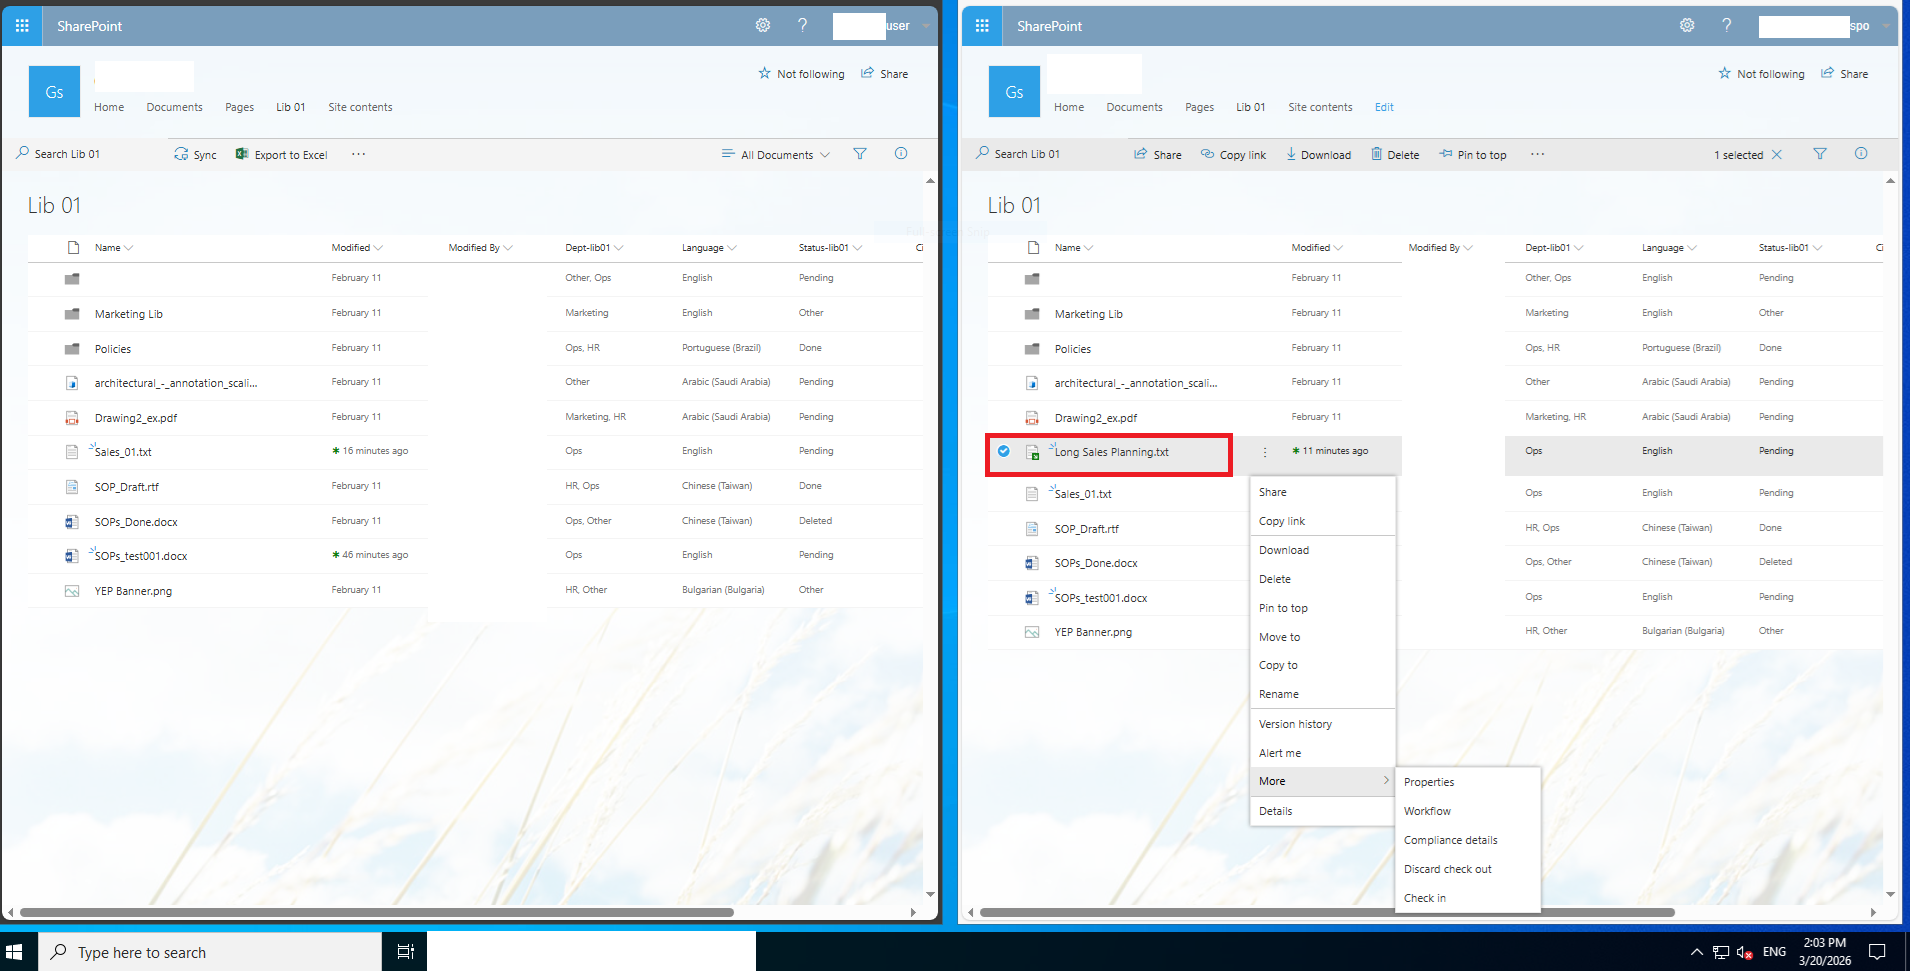The width and height of the screenshot is (1910, 971).
Task: Open app launcher in right SharePoint window
Action: tap(982, 26)
